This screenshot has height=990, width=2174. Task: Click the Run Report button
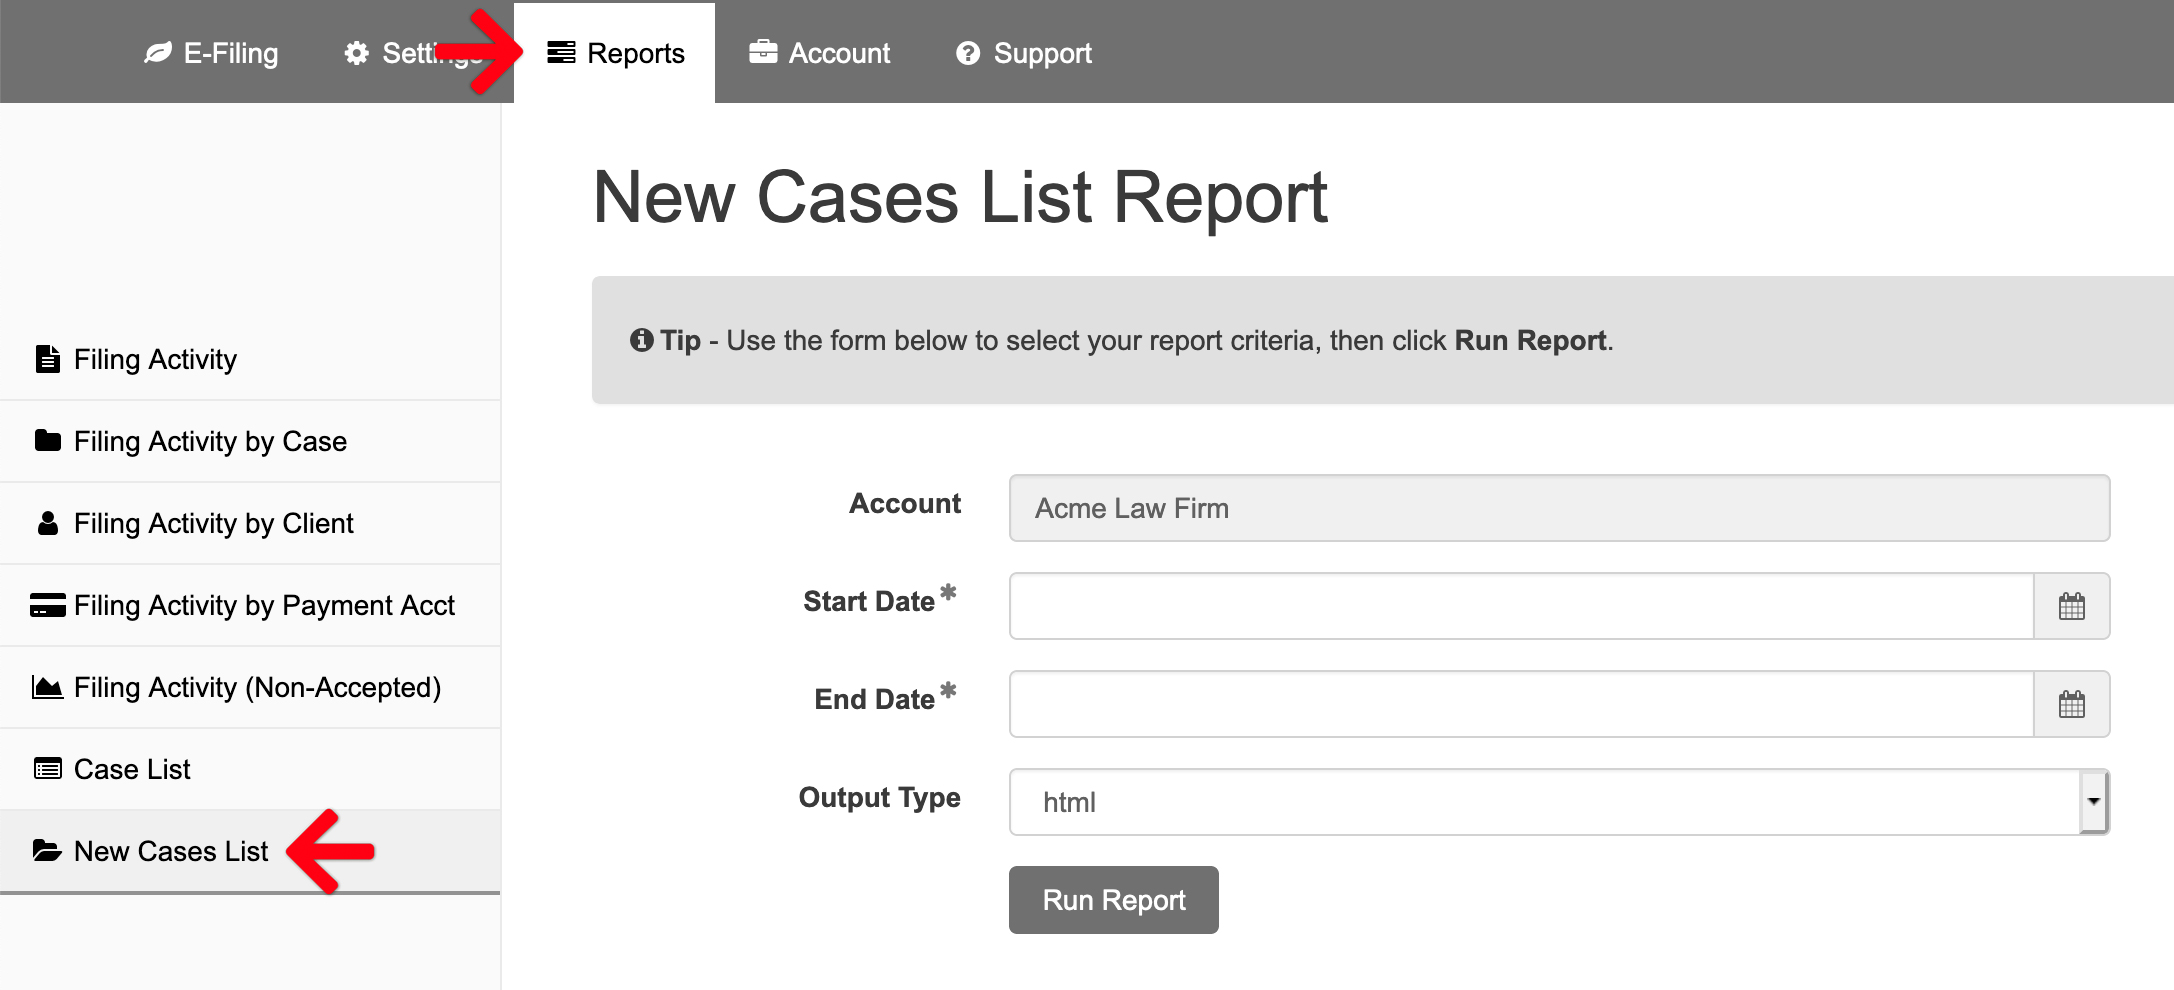coord(1113,900)
